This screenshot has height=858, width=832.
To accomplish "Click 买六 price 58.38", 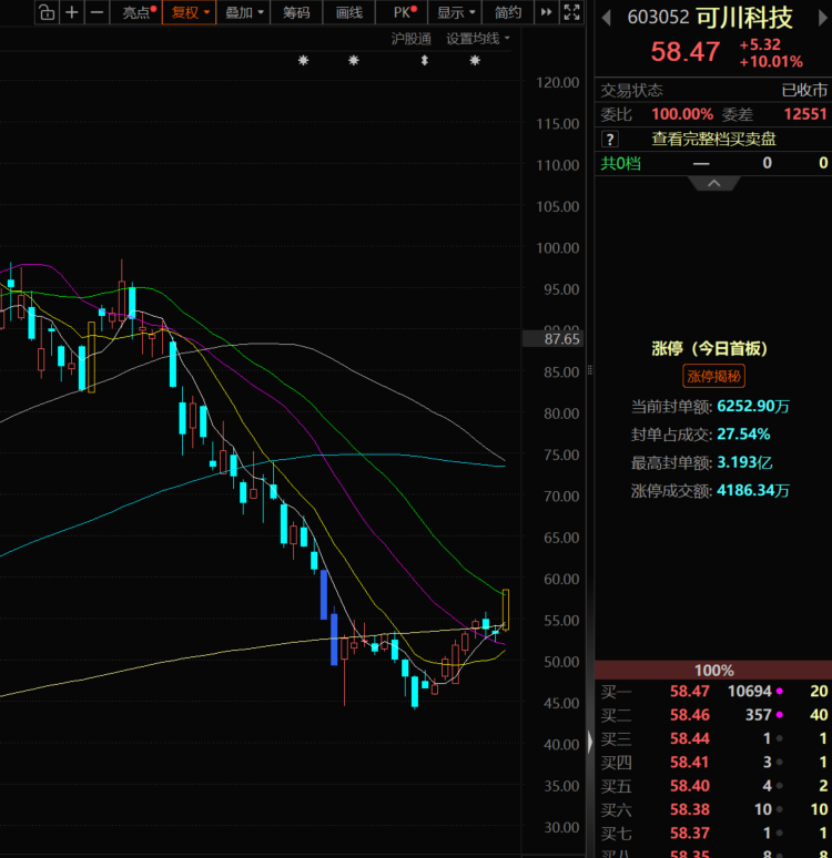I will (x=690, y=809).
